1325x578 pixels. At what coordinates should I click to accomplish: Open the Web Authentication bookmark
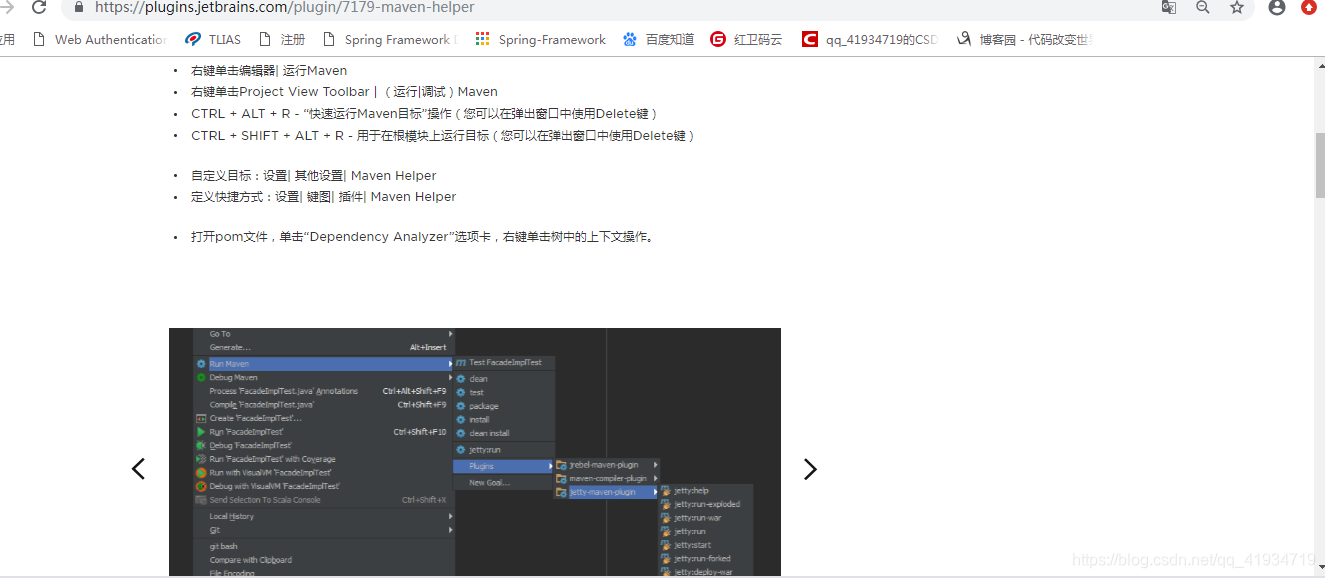point(100,39)
